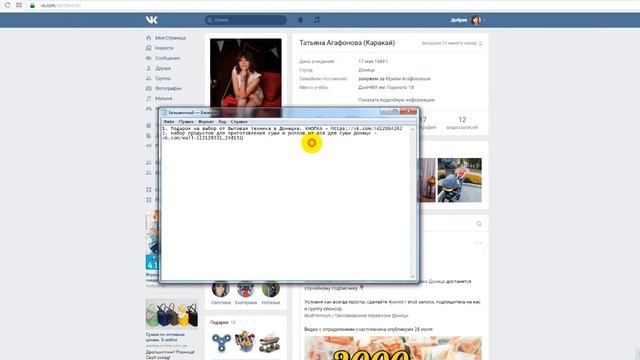Viewport: 640px width, 360px height.
Task: Open the notifications bell in VK header
Action: 300,20
